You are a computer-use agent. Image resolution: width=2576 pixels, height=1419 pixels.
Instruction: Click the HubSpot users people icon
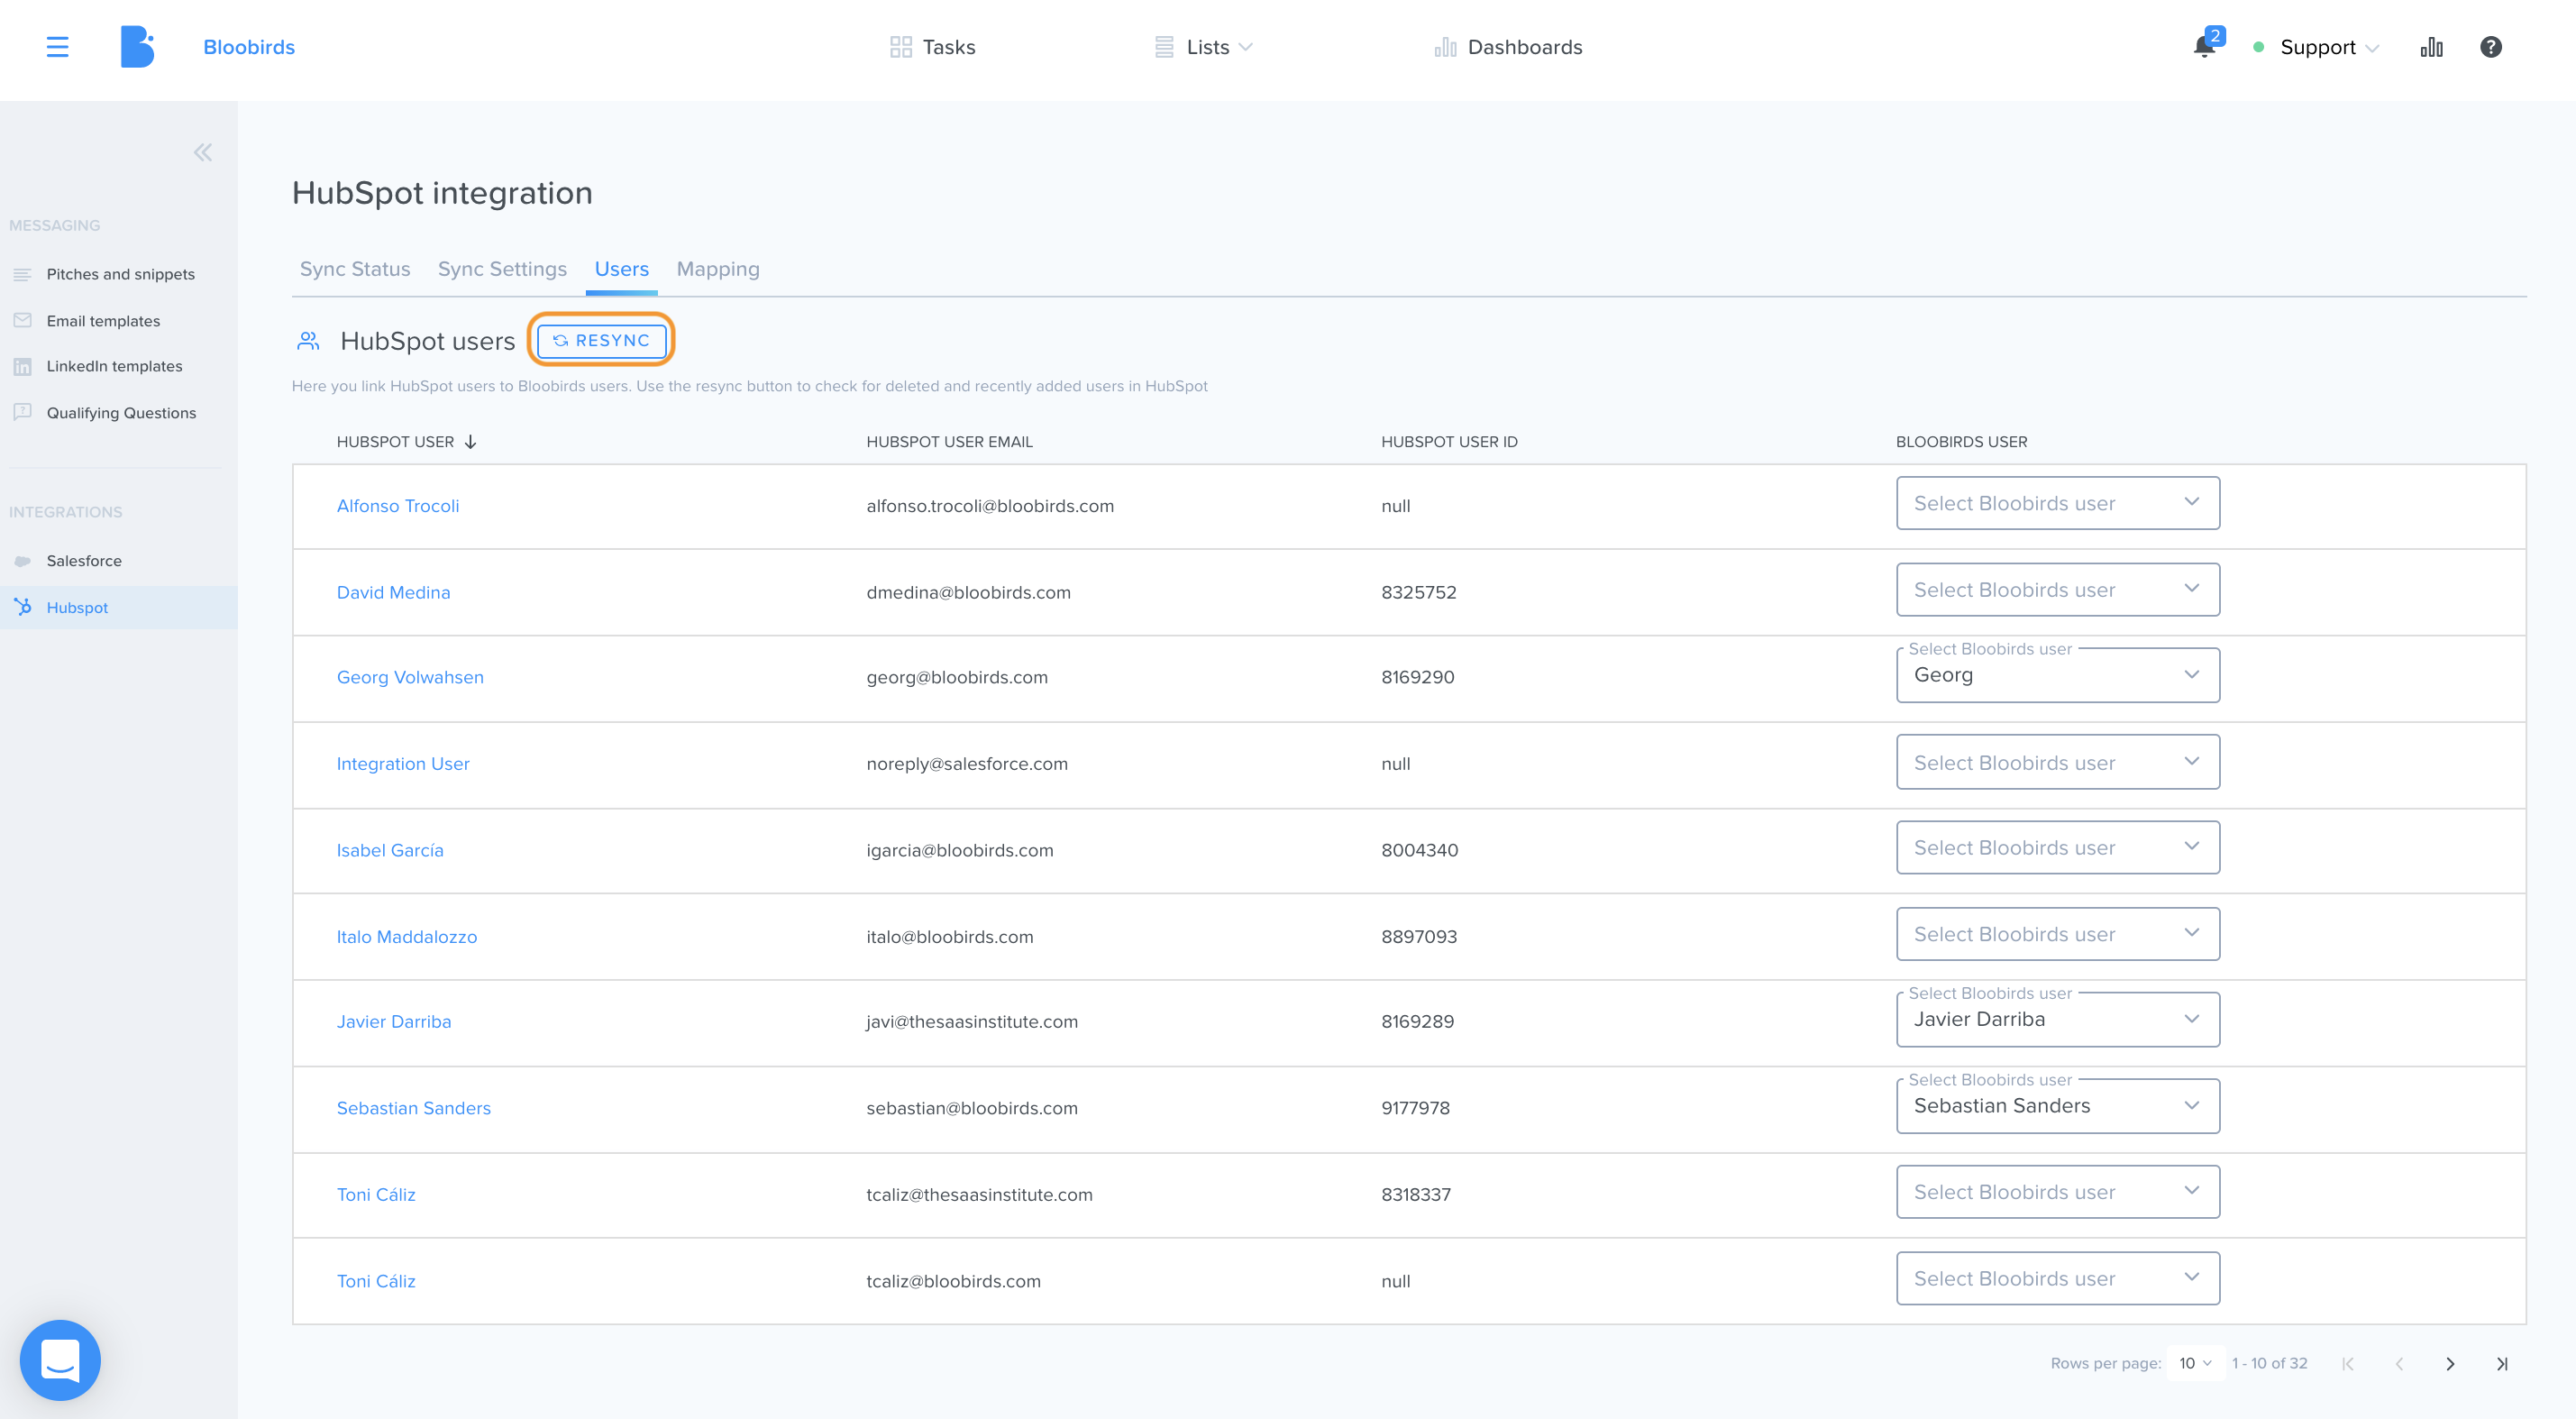[x=308, y=341]
